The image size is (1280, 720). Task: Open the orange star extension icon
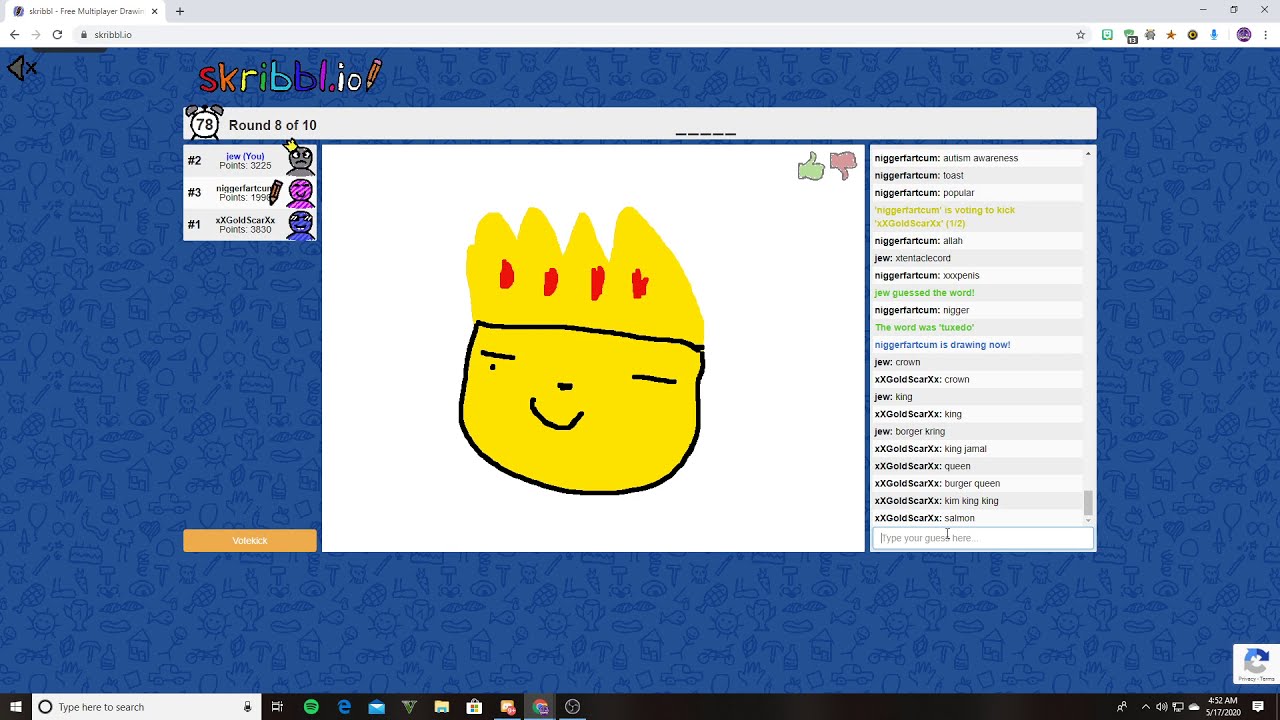point(1171,35)
